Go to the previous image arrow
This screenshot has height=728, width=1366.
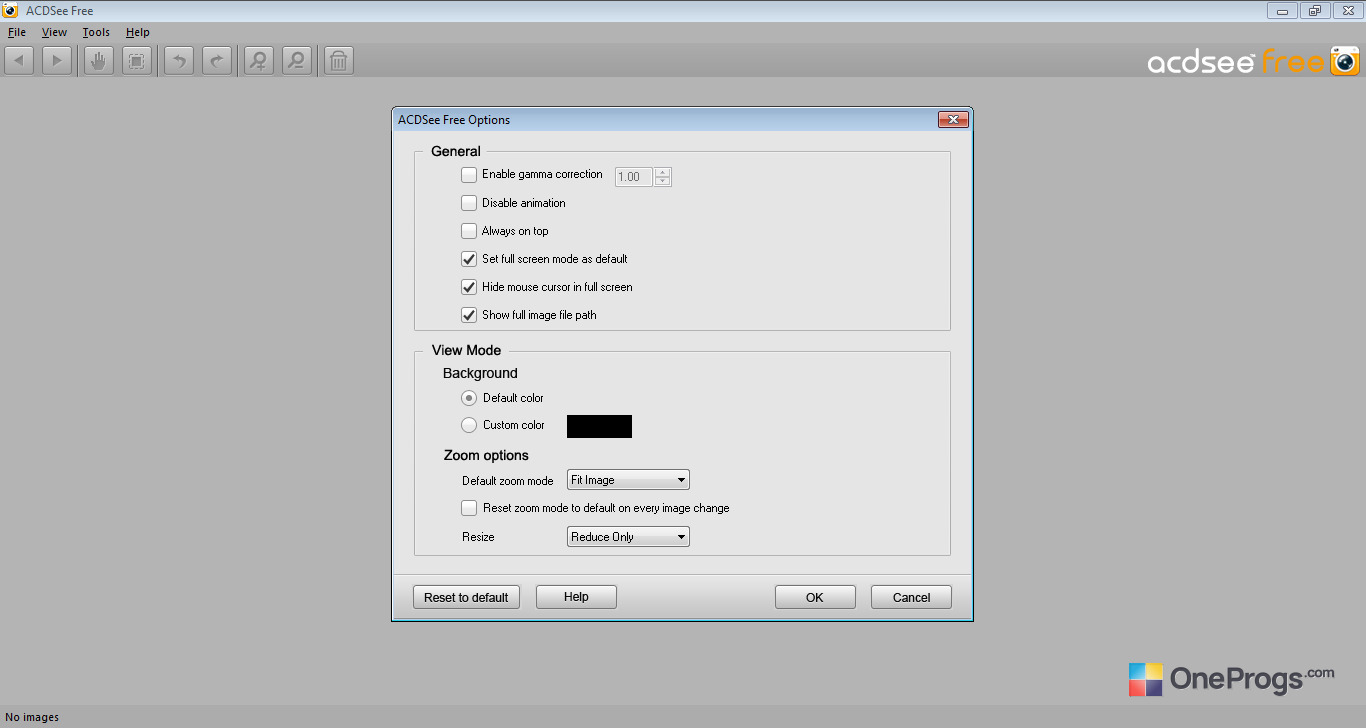coord(19,61)
